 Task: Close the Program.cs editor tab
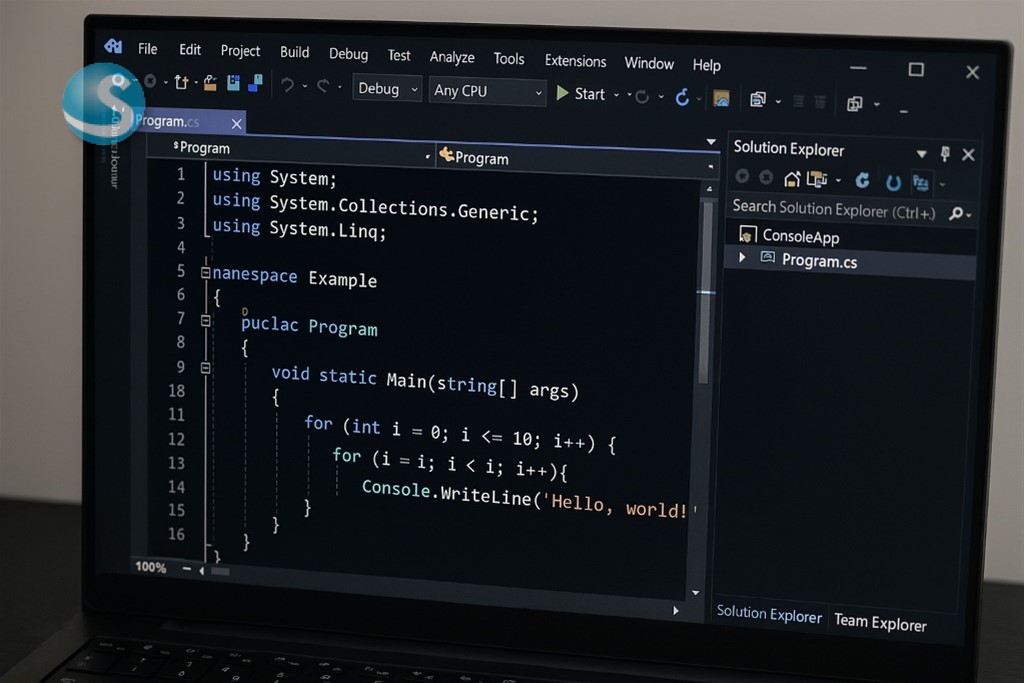(237, 123)
